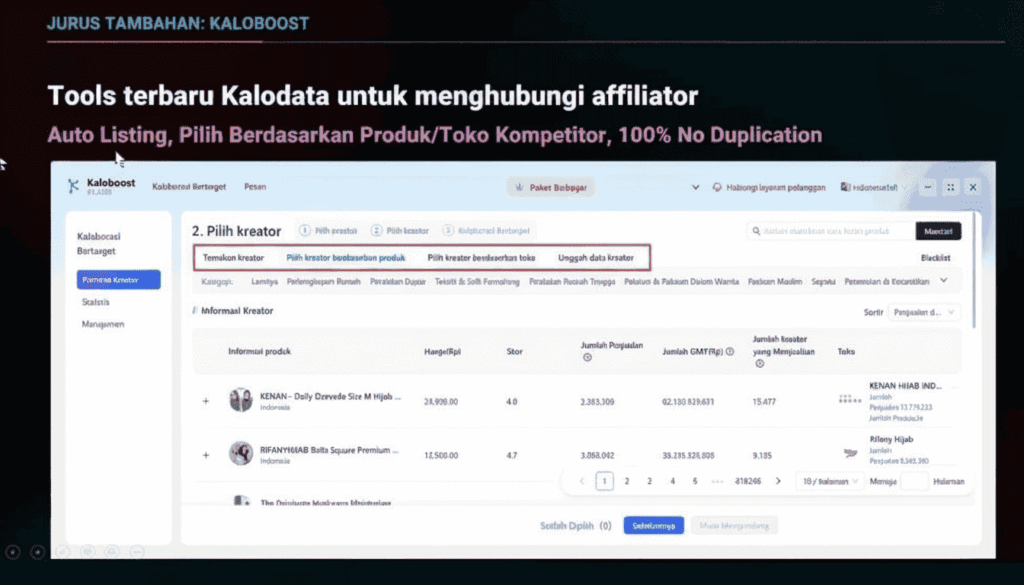Open the items per halaman dropdown
Screen dimensions: 1024x585
[829, 481]
